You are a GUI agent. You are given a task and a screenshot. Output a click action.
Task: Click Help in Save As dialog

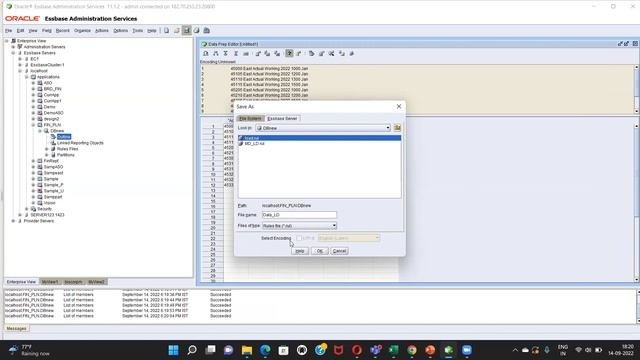coord(300,251)
